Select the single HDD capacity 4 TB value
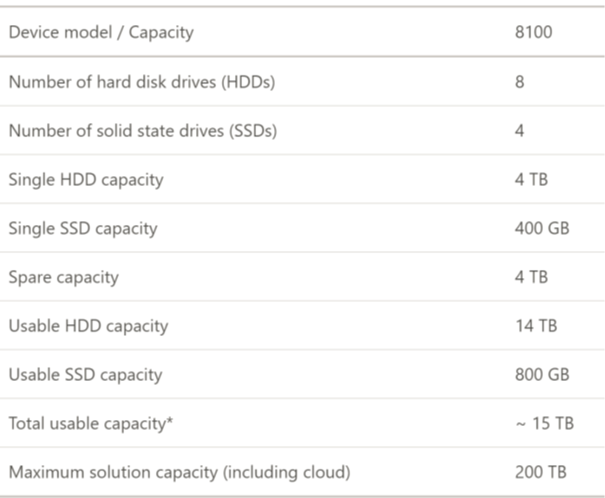Viewport: 605px width, 498px height. click(531, 180)
